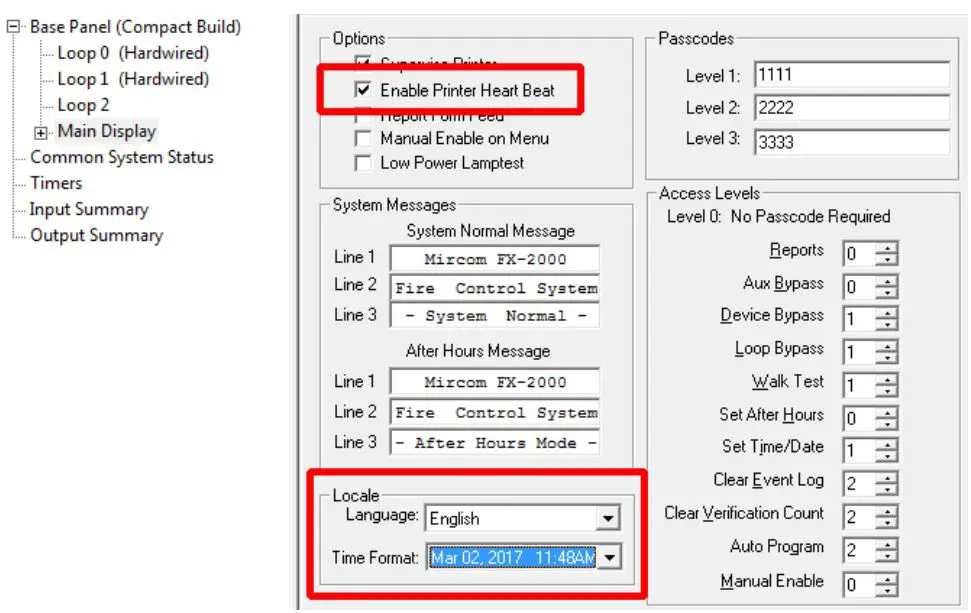The width and height of the screenshot is (971, 613).
Task: Decrease Reports access level
Action: (887, 259)
